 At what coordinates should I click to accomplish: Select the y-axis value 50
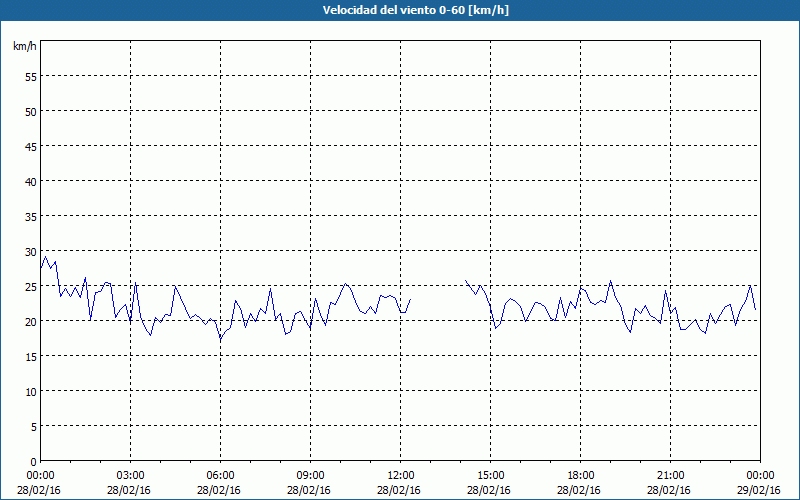click(x=31, y=111)
